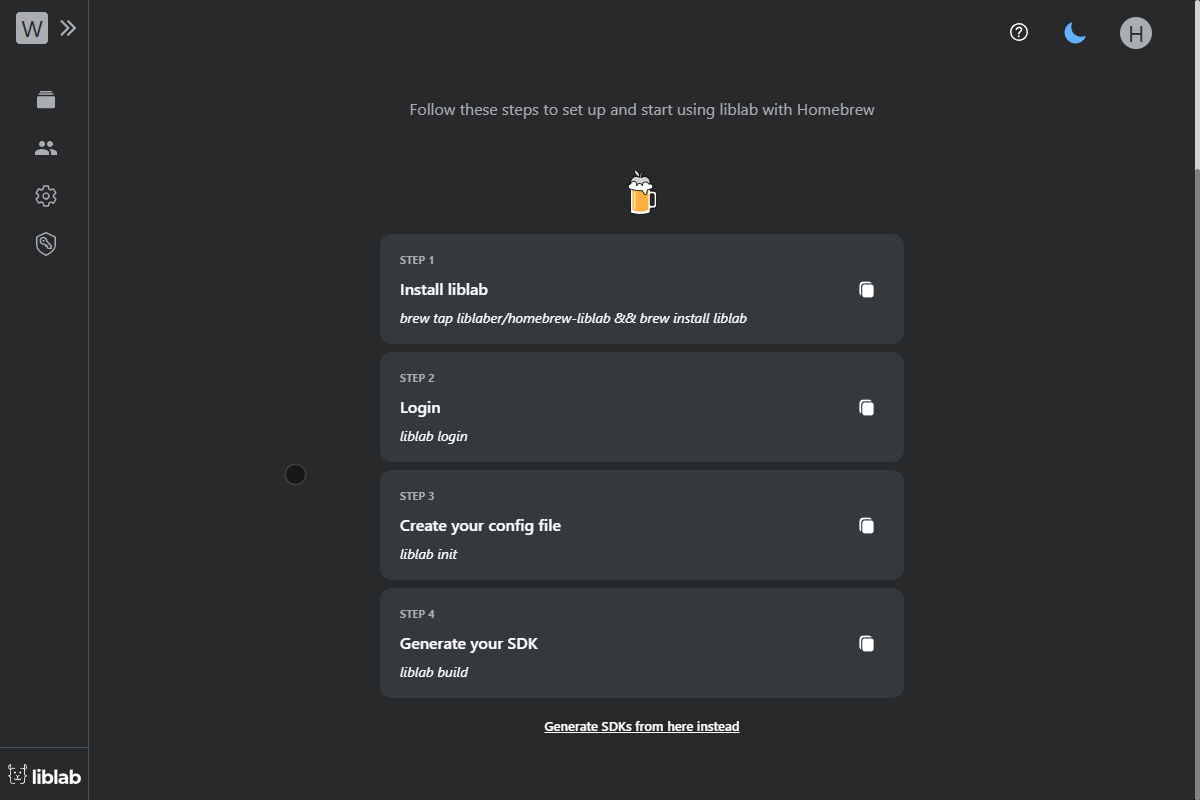
Task: Open the settings gear icon in sidebar
Action: 45,196
